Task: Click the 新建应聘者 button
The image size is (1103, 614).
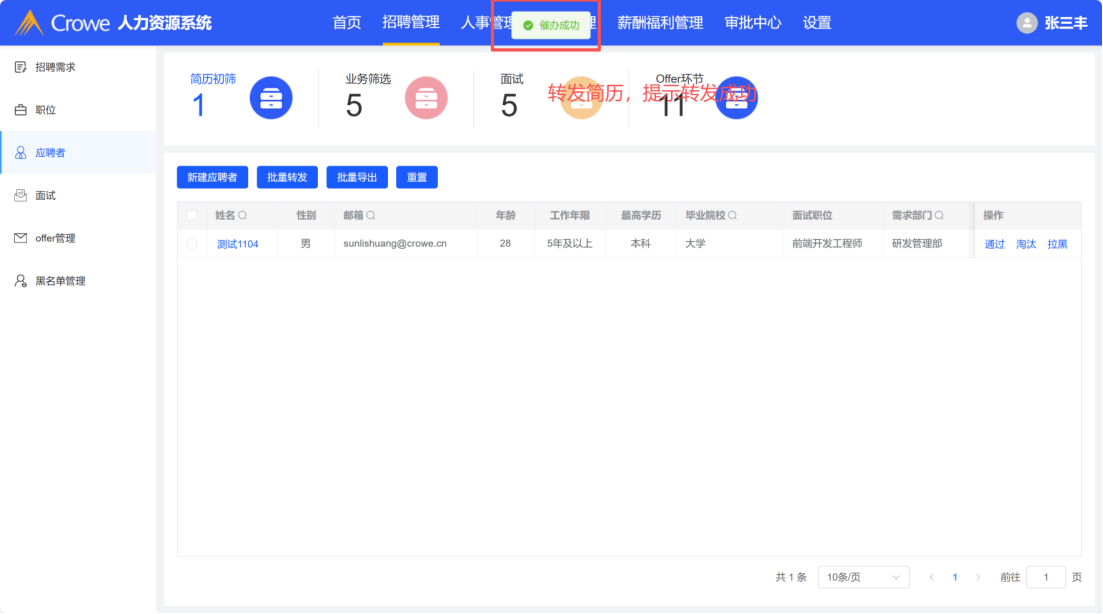Action: point(212,177)
